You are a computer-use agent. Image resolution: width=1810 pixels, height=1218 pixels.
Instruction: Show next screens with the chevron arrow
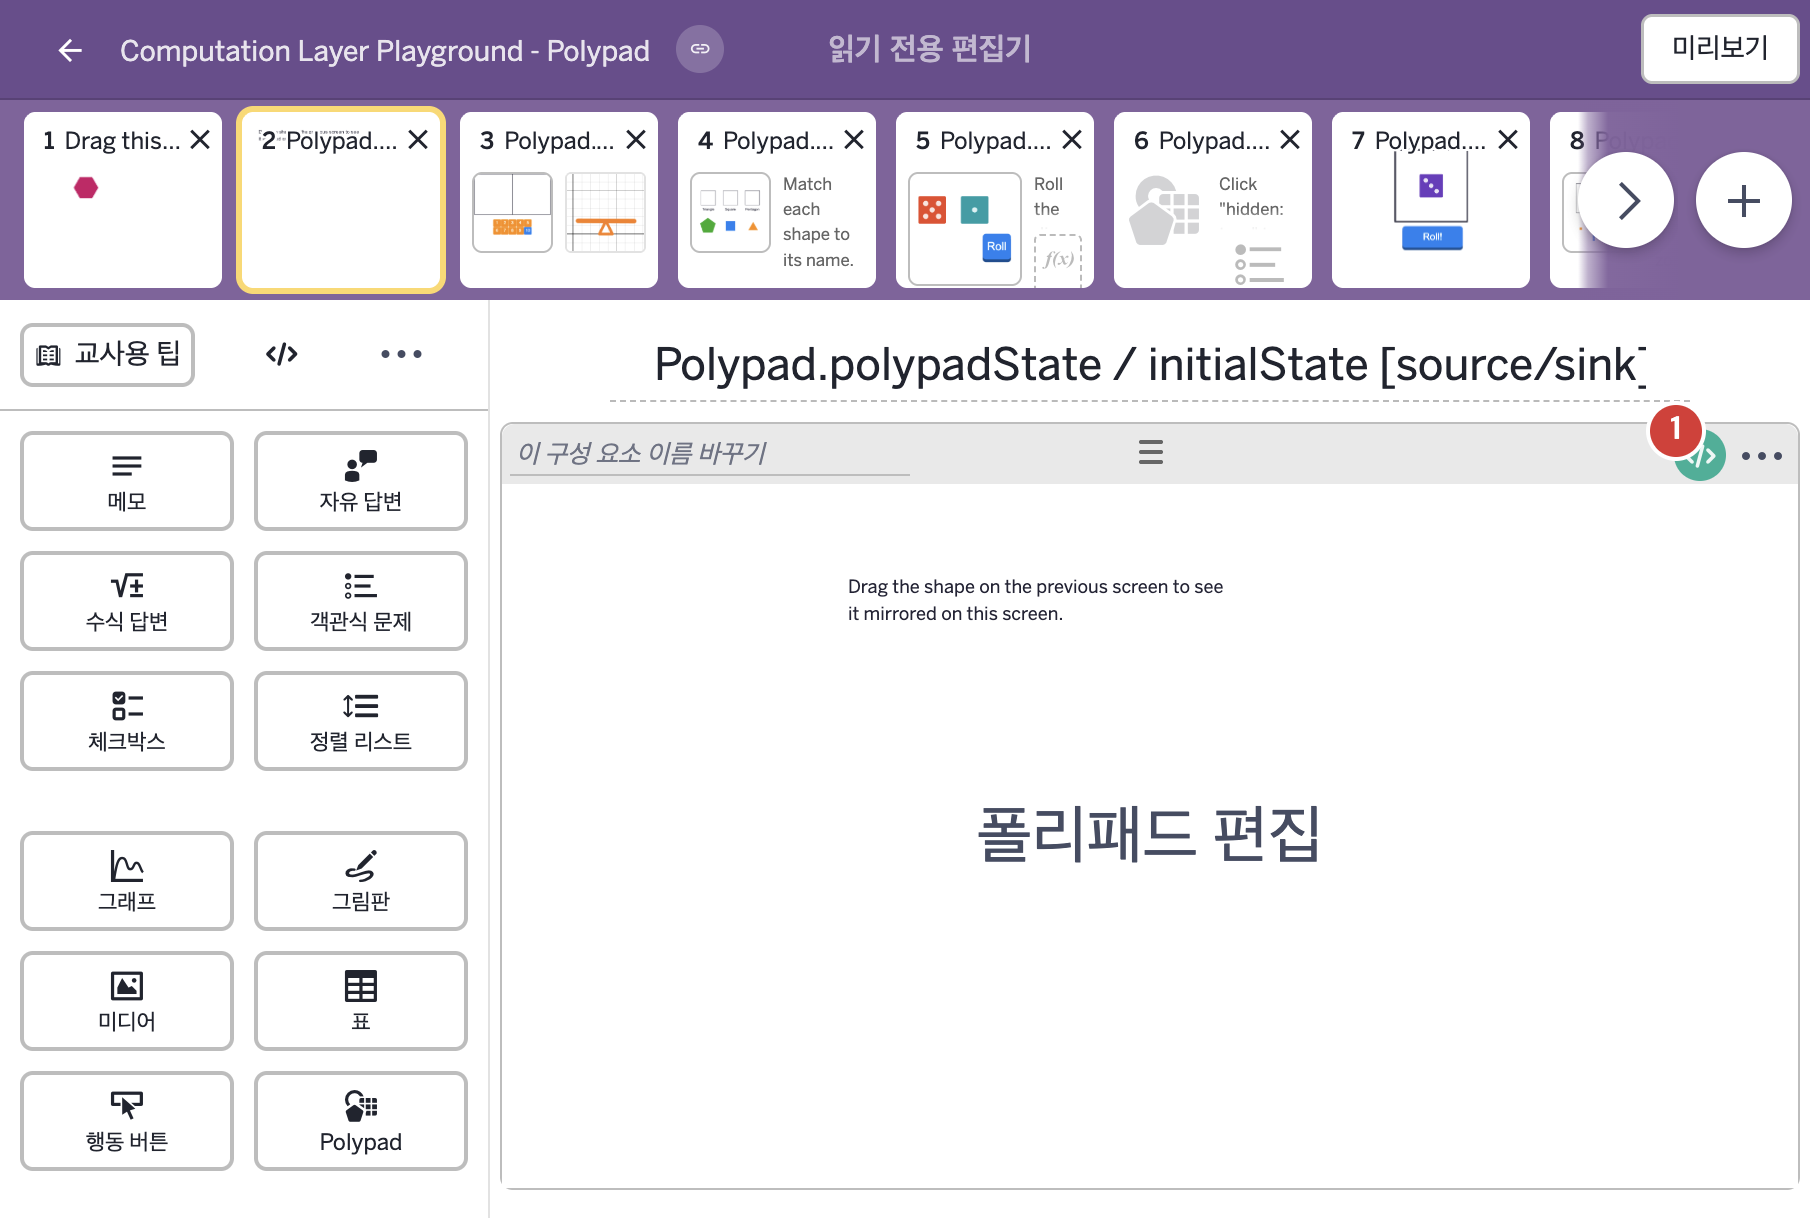(x=1626, y=200)
